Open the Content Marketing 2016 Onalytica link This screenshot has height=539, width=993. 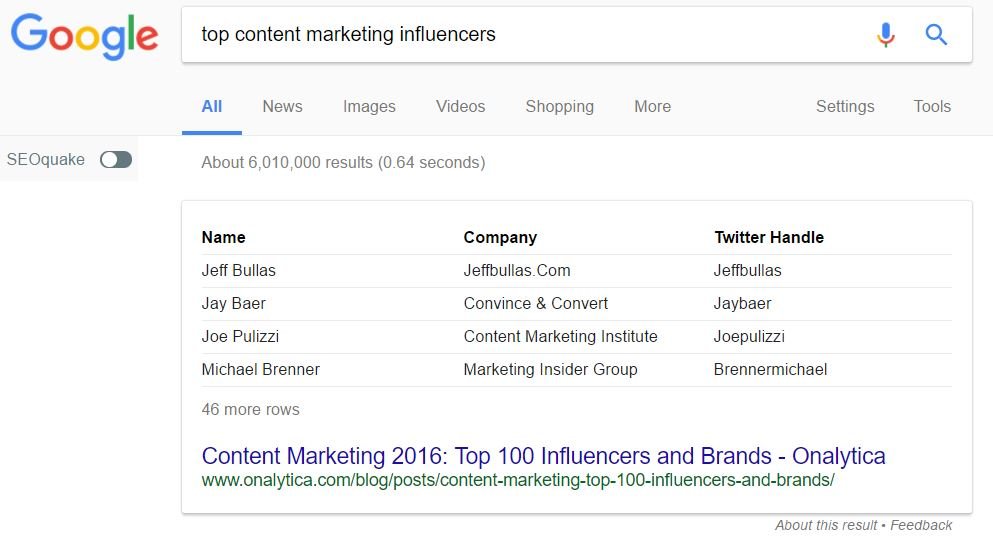click(543, 456)
